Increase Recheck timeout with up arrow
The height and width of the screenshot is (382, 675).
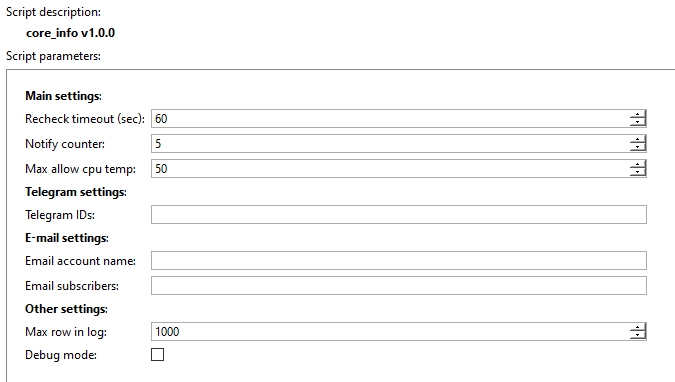[x=638, y=115]
